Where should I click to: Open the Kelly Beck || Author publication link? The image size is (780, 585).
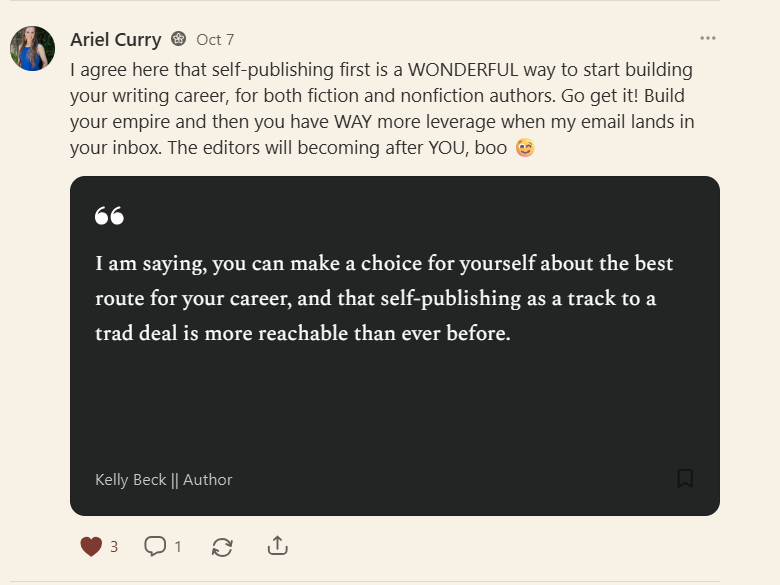pyautogui.click(x=164, y=480)
